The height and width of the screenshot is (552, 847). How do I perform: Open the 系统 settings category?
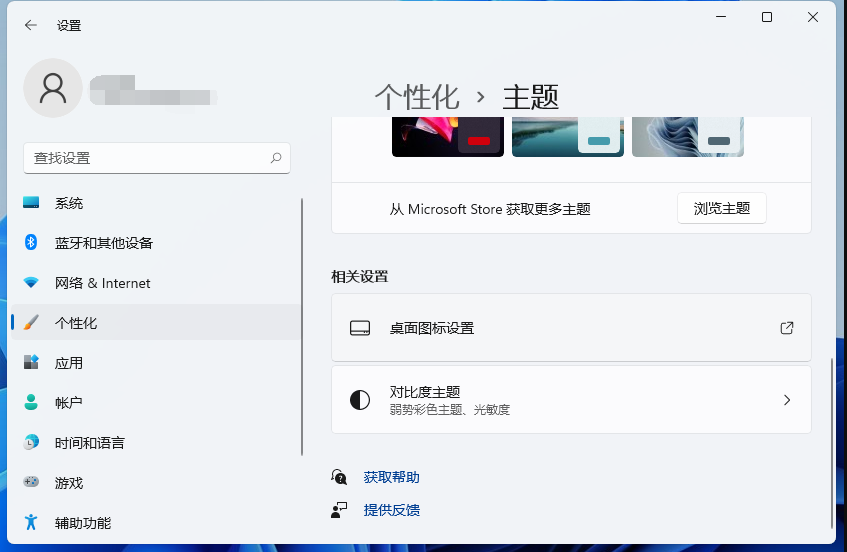click(x=156, y=203)
